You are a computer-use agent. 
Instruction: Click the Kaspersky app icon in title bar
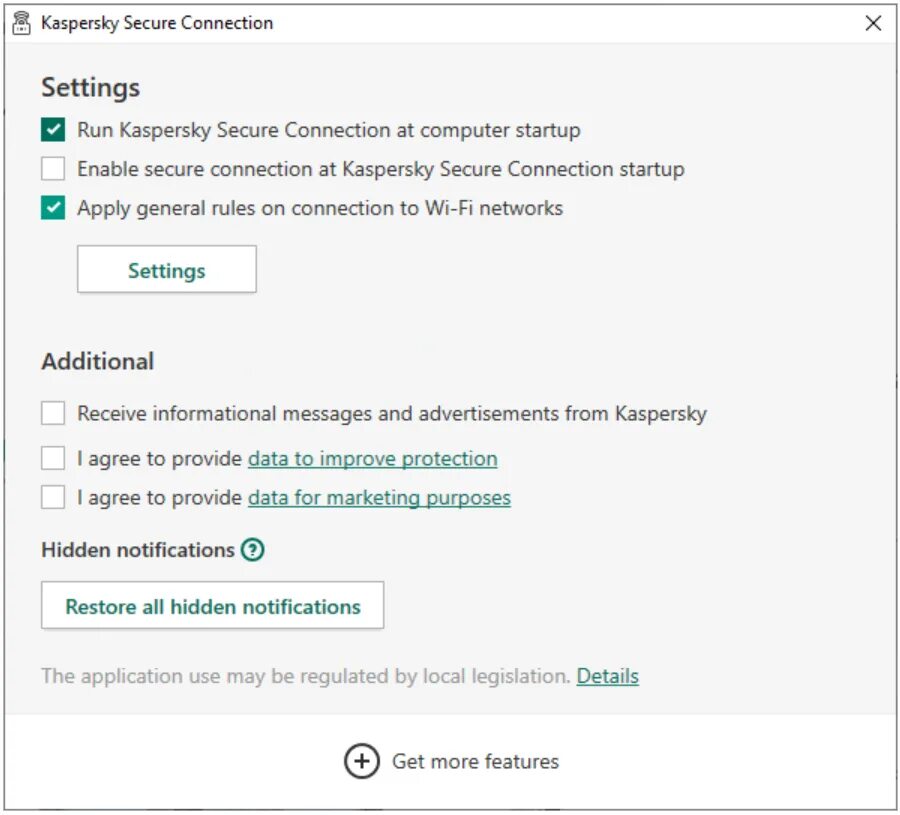tap(22, 22)
